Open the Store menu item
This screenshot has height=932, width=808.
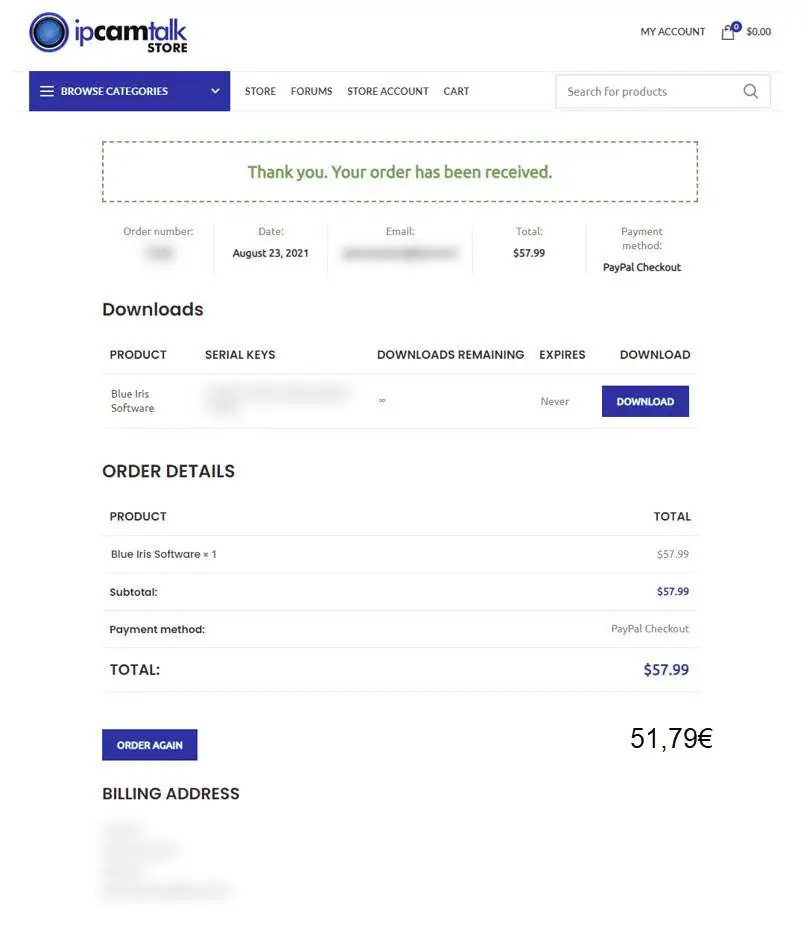point(260,91)
